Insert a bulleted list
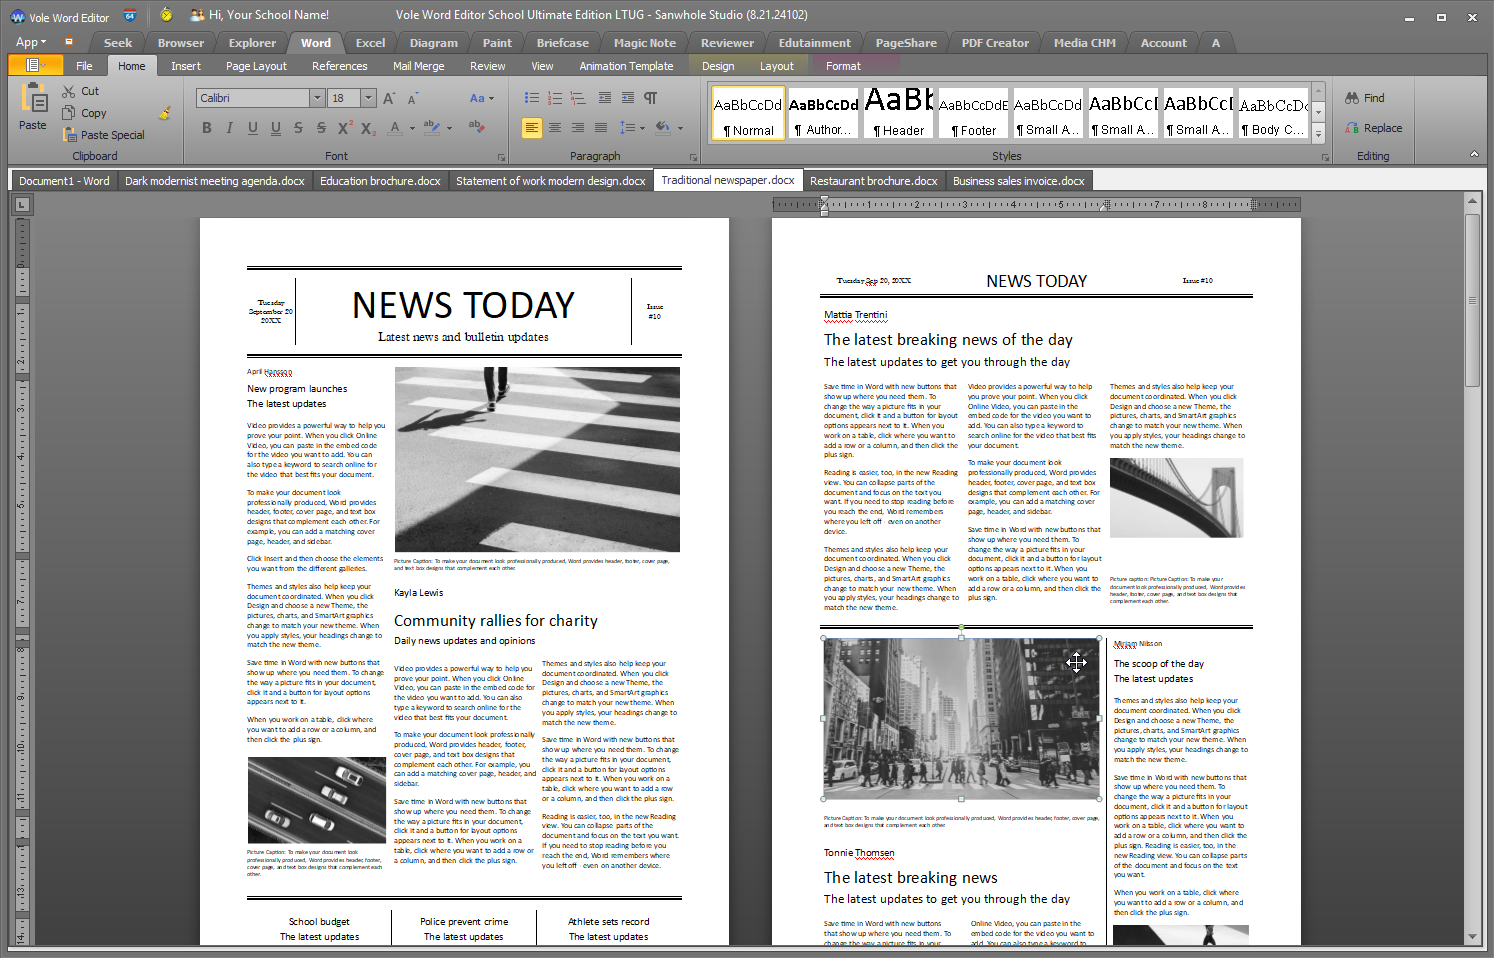The image size is (1494, 958). coord(532,98)
